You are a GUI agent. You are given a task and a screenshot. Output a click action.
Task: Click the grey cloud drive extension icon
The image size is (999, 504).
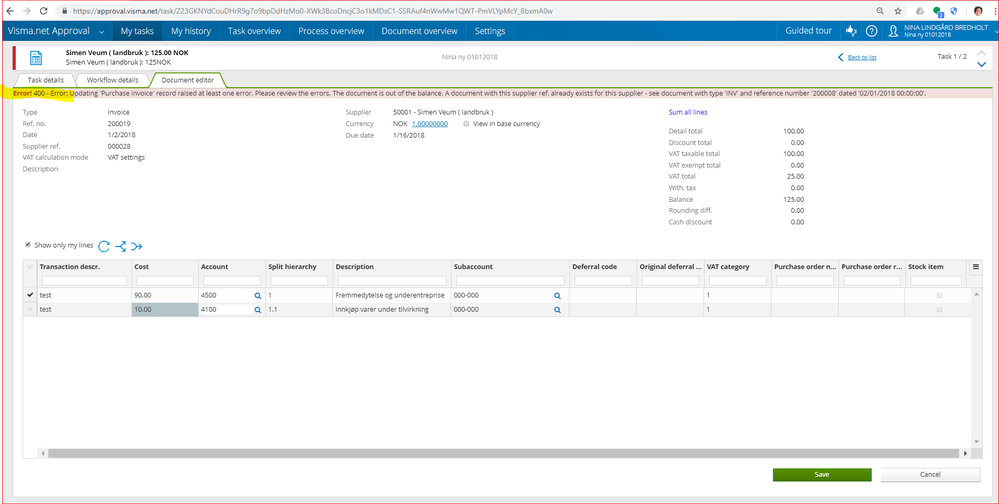(x=920, y=11)
